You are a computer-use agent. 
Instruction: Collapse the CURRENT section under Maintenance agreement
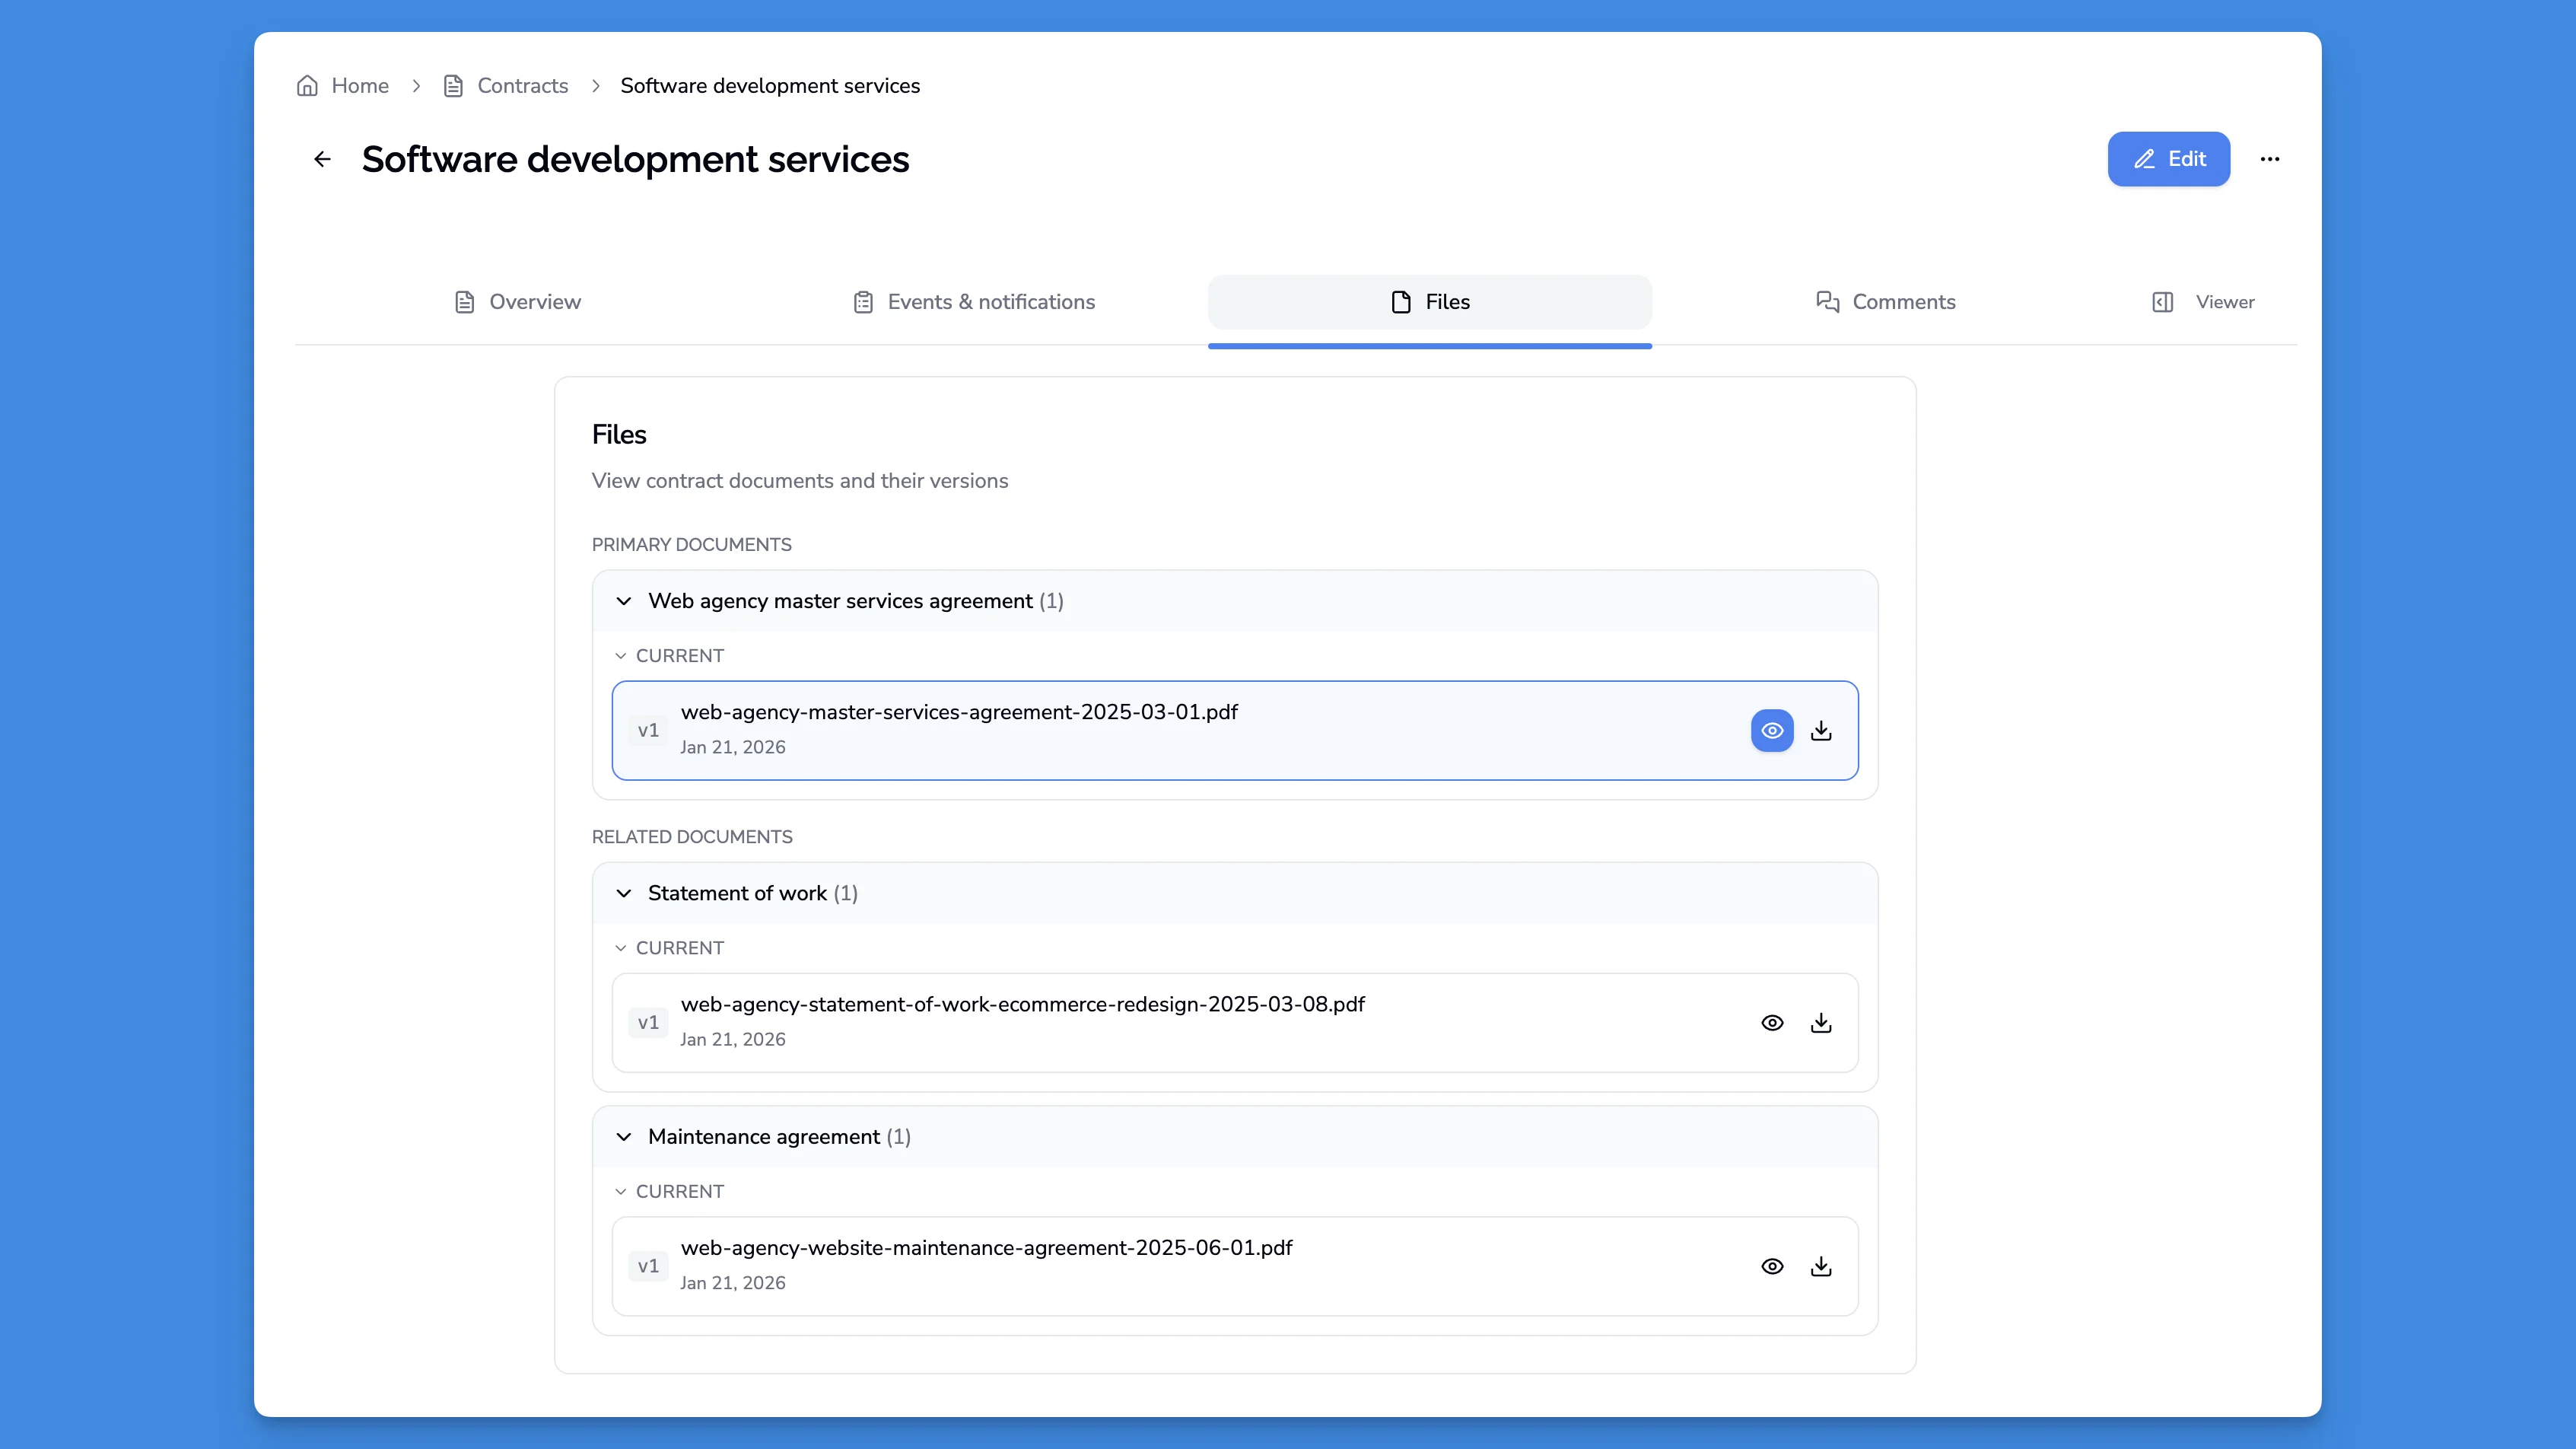point(620,1191)
